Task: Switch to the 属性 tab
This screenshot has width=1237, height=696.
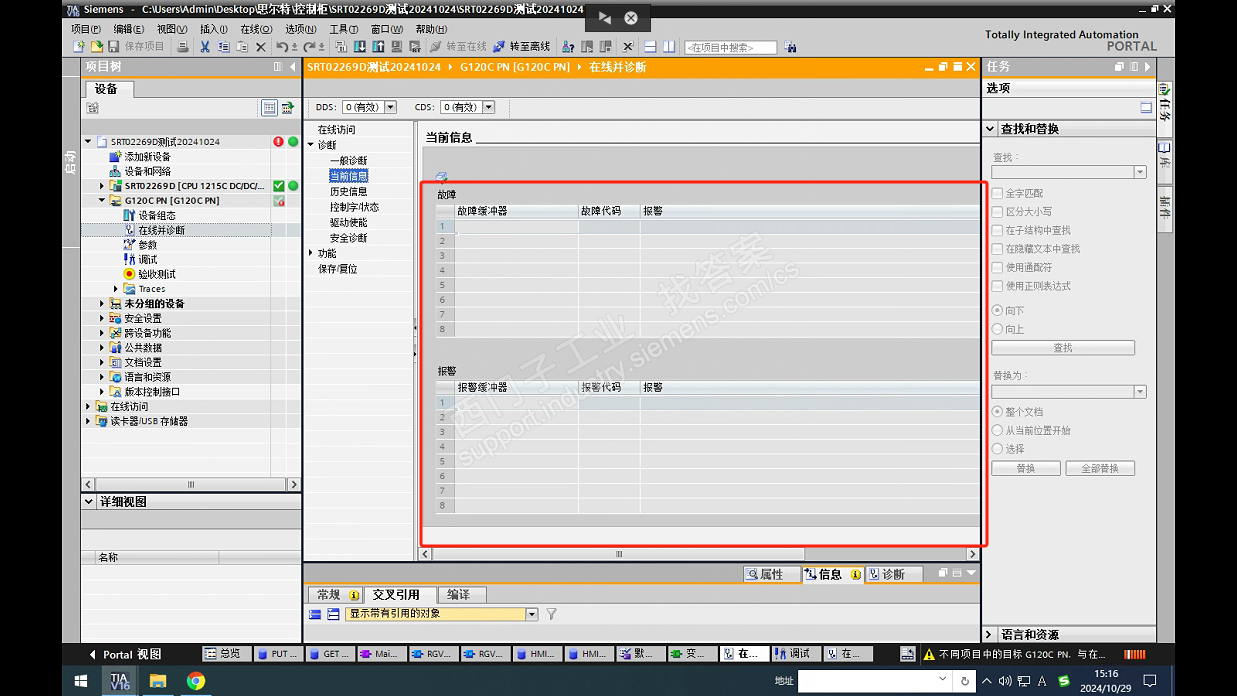Action: tap(771, 575)
